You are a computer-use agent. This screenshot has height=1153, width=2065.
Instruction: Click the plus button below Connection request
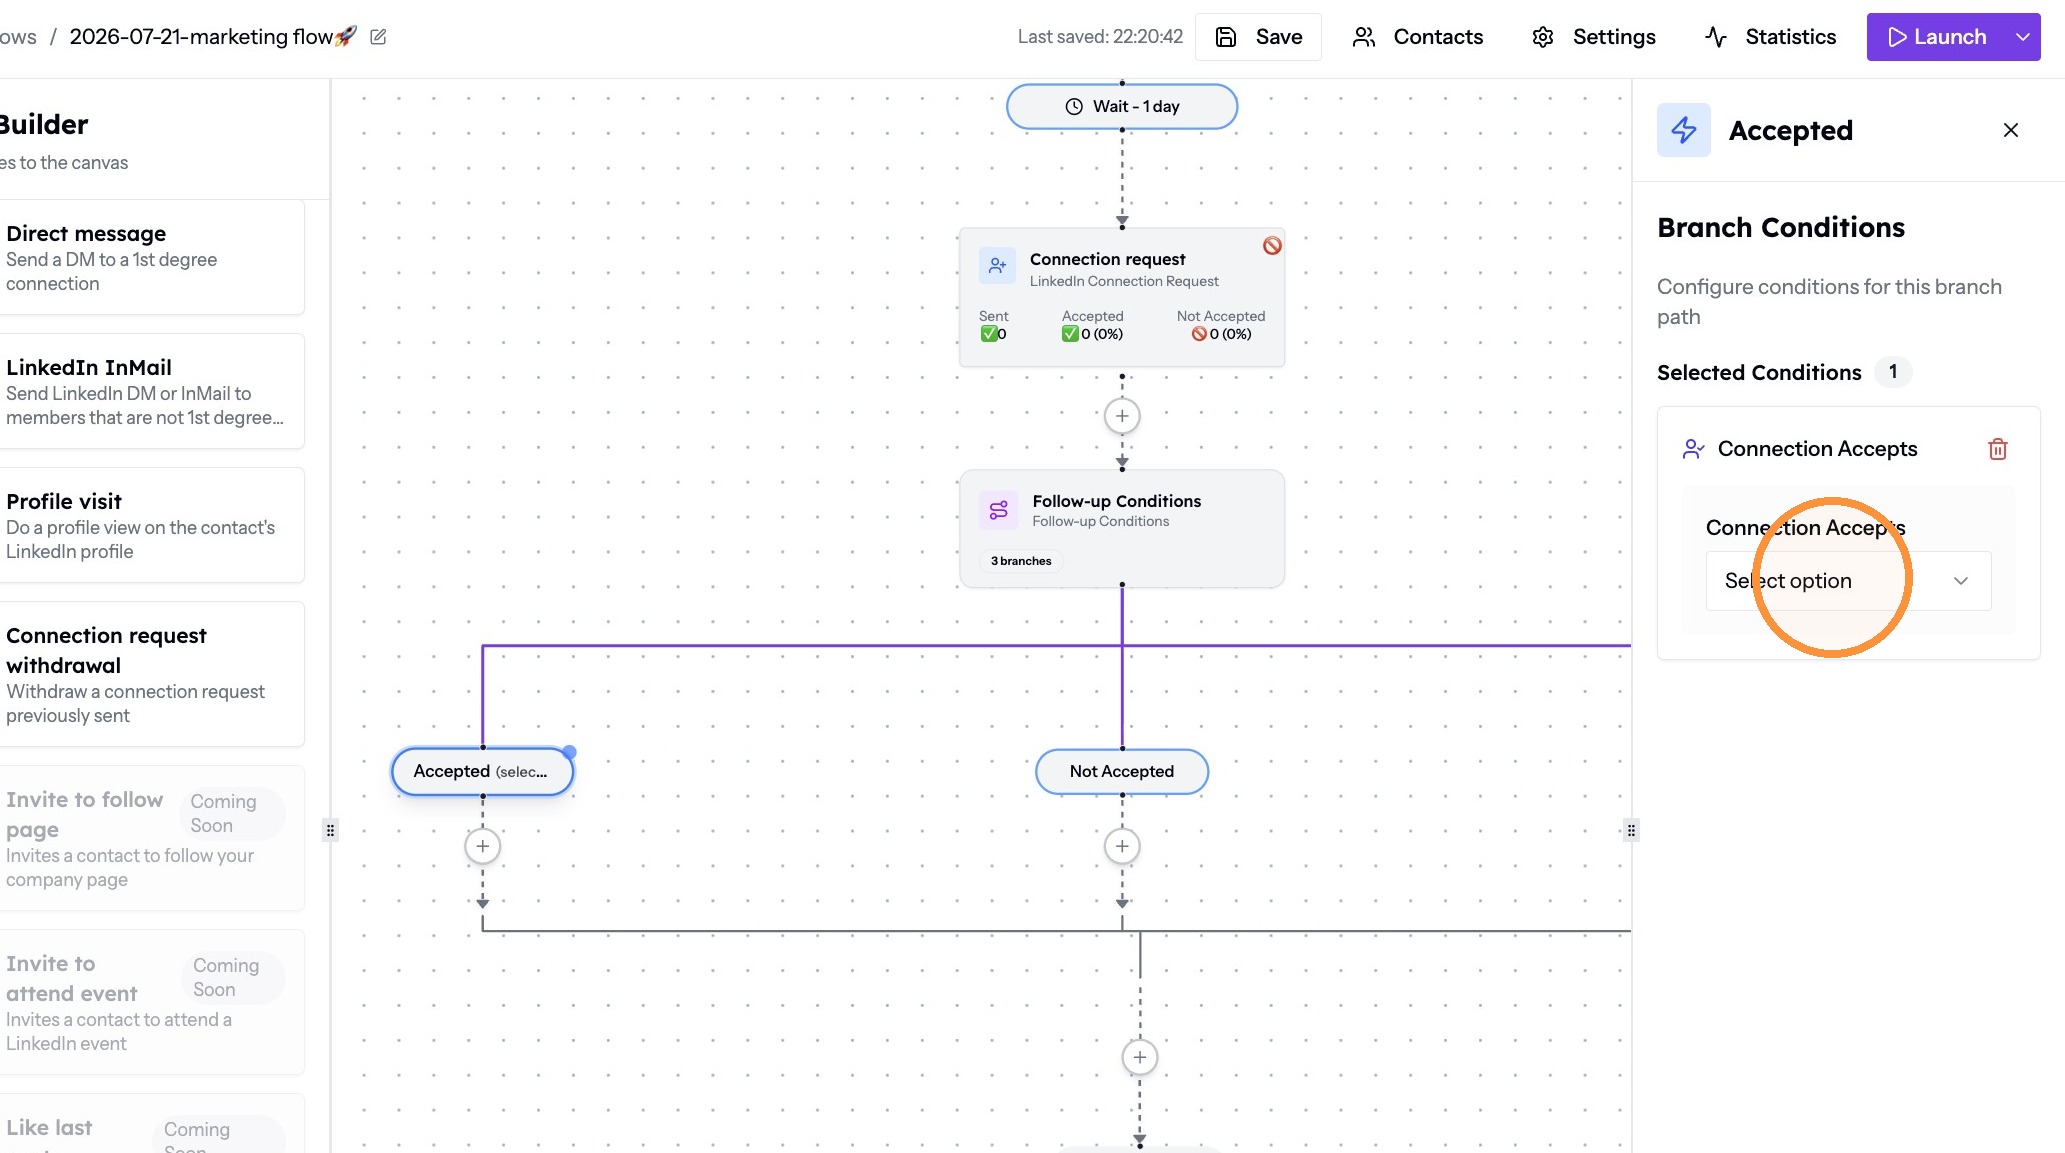pos(1122,416)
